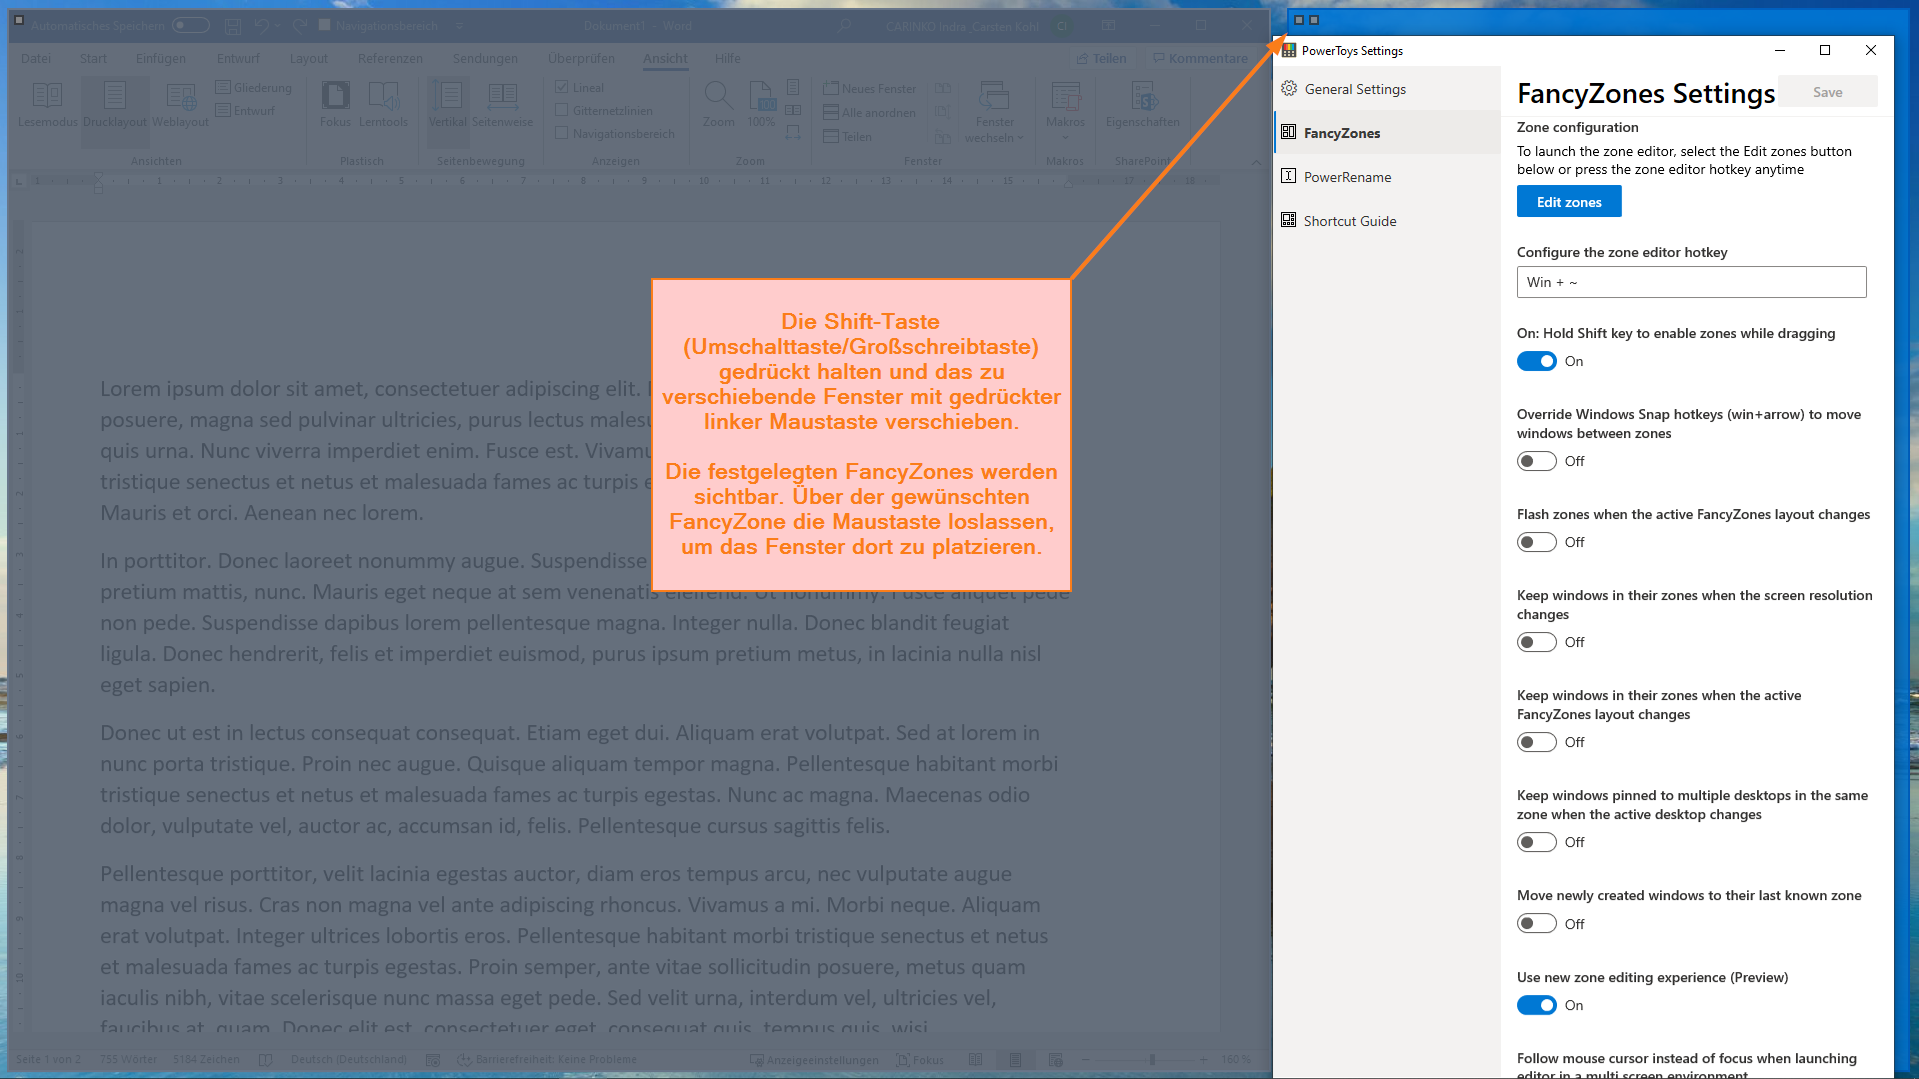Click Alle anordnen in Word ribbon

click(869, 112)
